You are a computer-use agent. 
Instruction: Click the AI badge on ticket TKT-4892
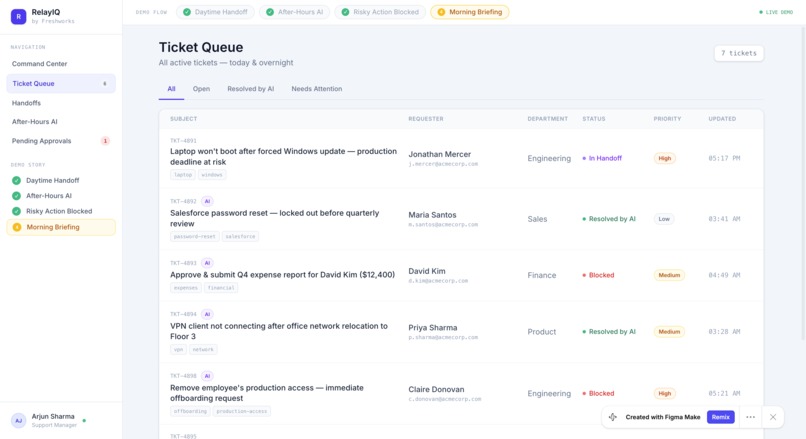tap(207, 202)
